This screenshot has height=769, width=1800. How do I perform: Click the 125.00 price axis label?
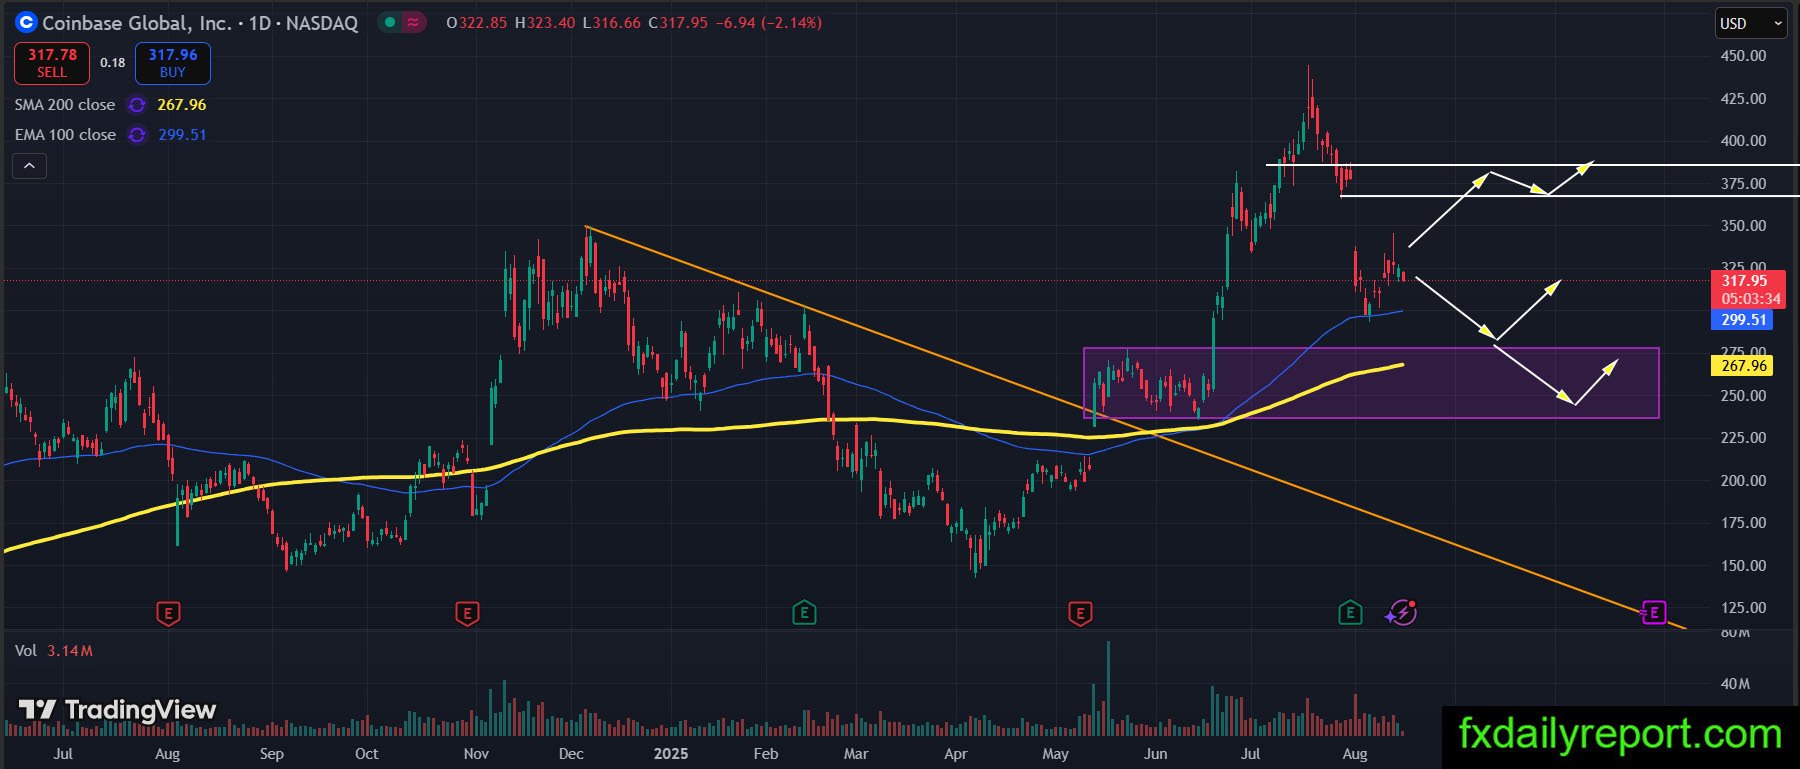[x=1743, y=608]
